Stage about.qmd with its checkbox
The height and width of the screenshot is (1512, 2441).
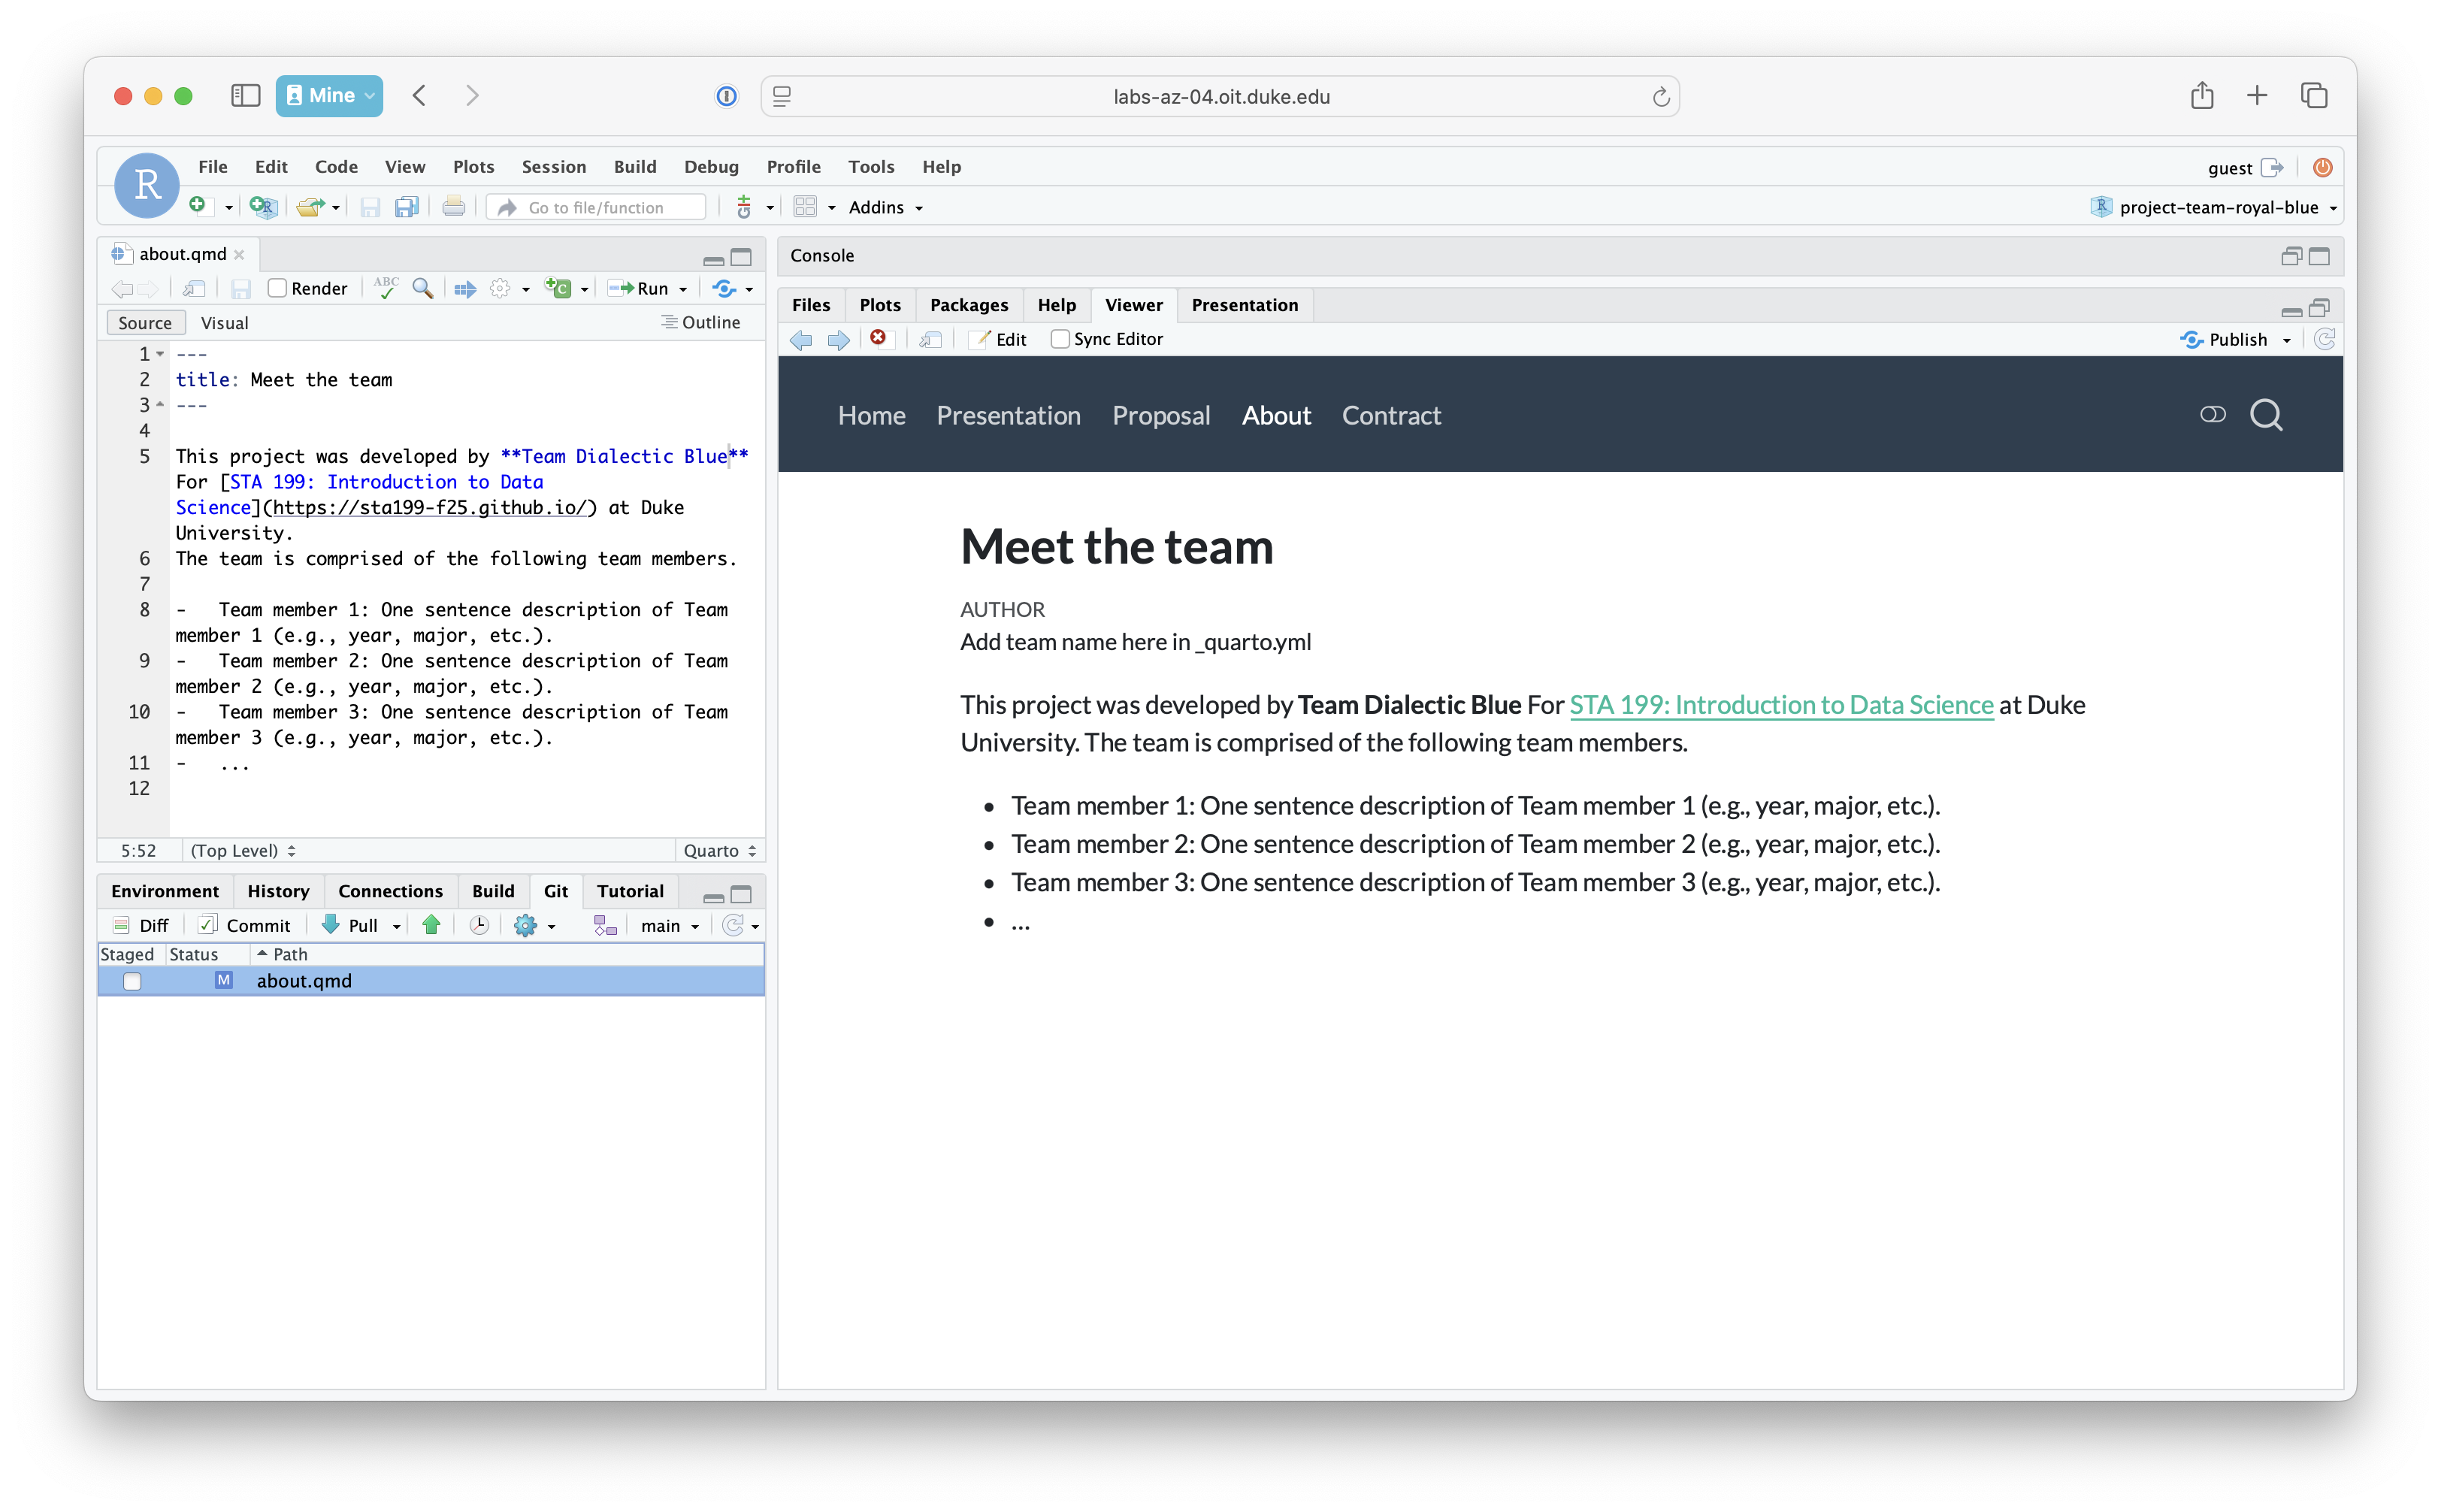coord(132,981)
